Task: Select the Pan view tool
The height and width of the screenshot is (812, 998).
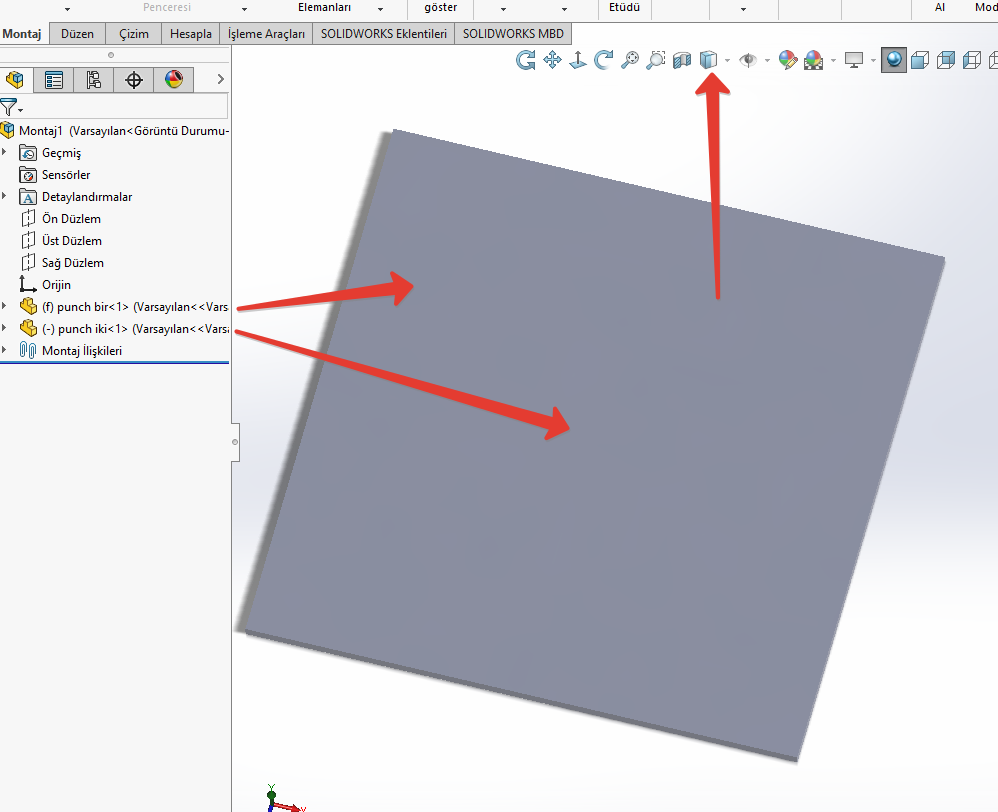Action: [552, 60]
